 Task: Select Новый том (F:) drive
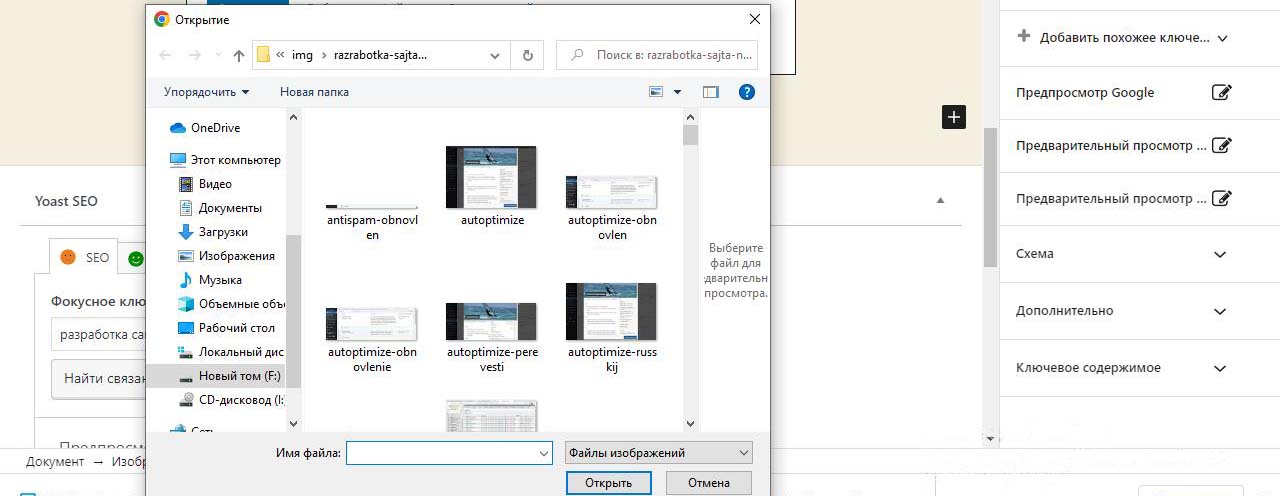pyautogui.click(x=239, y=376)
